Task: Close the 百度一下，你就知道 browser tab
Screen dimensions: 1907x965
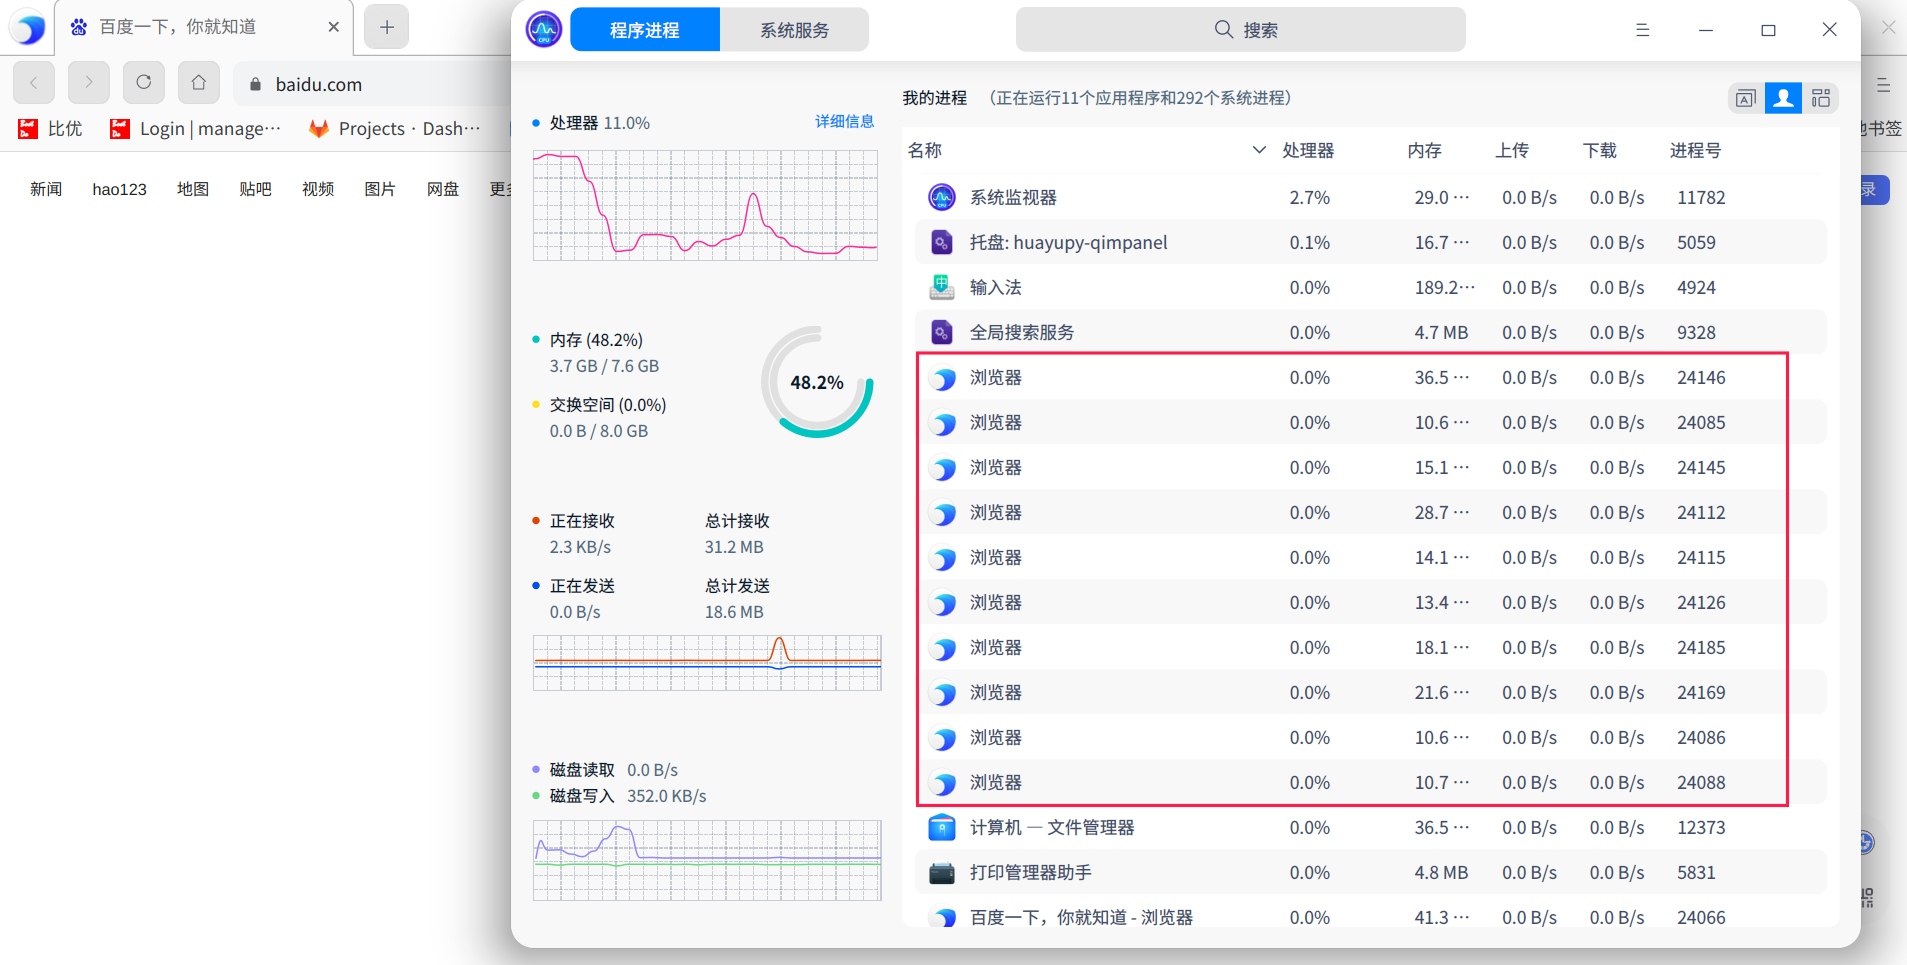Action: [333, 27]
